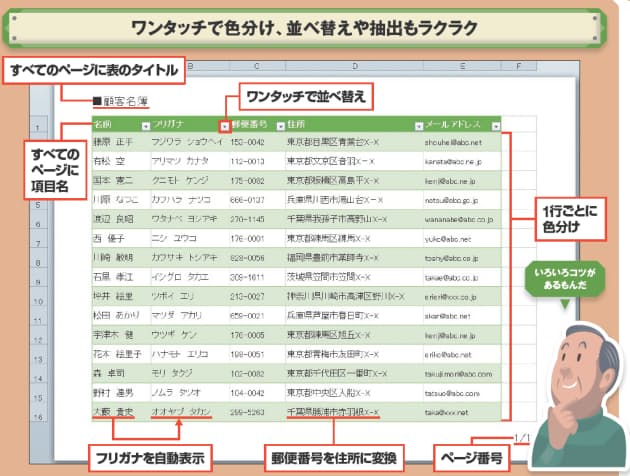Select the カワサキ トシアキ cell
The height and width of the screenshot is (476, 630).
190,257
